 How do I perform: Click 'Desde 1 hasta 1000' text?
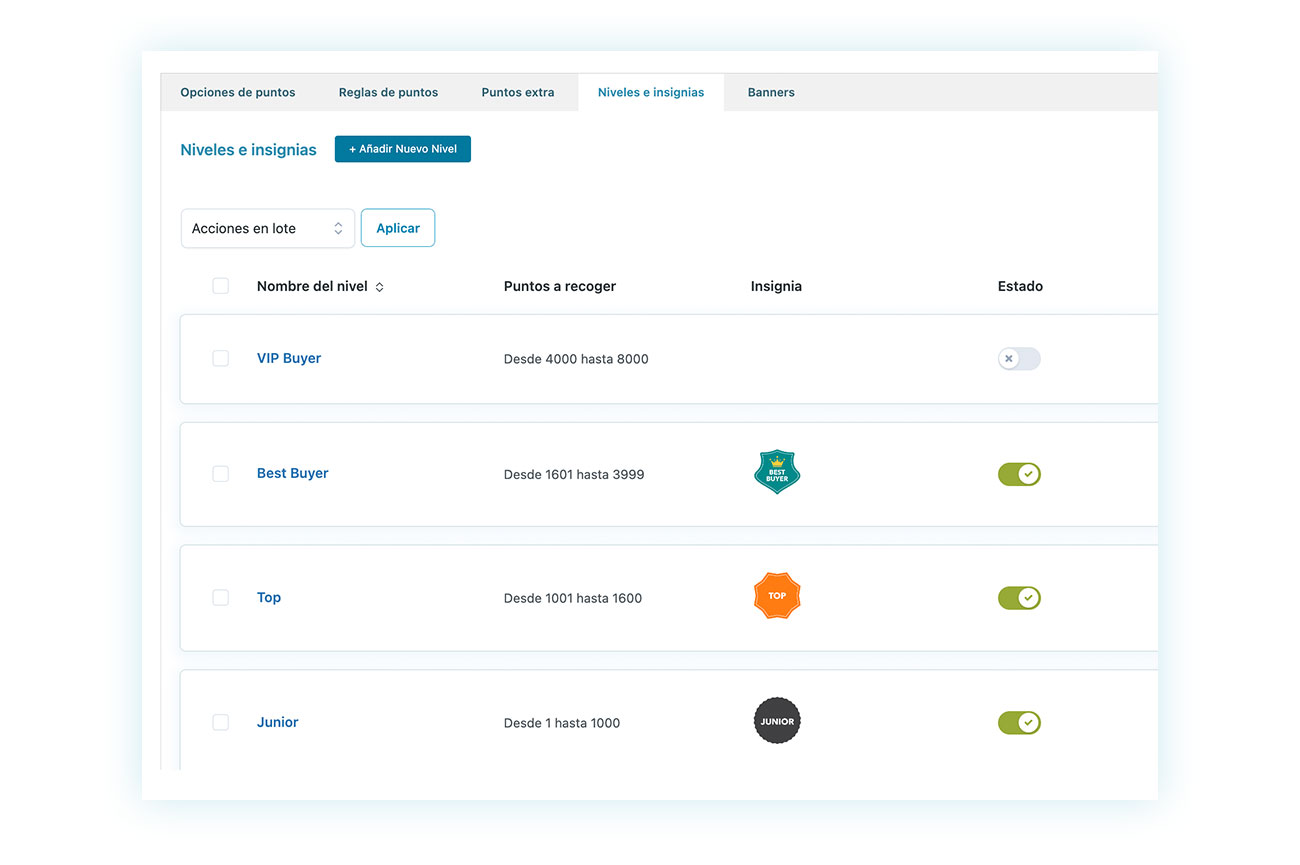click(562, 723)
